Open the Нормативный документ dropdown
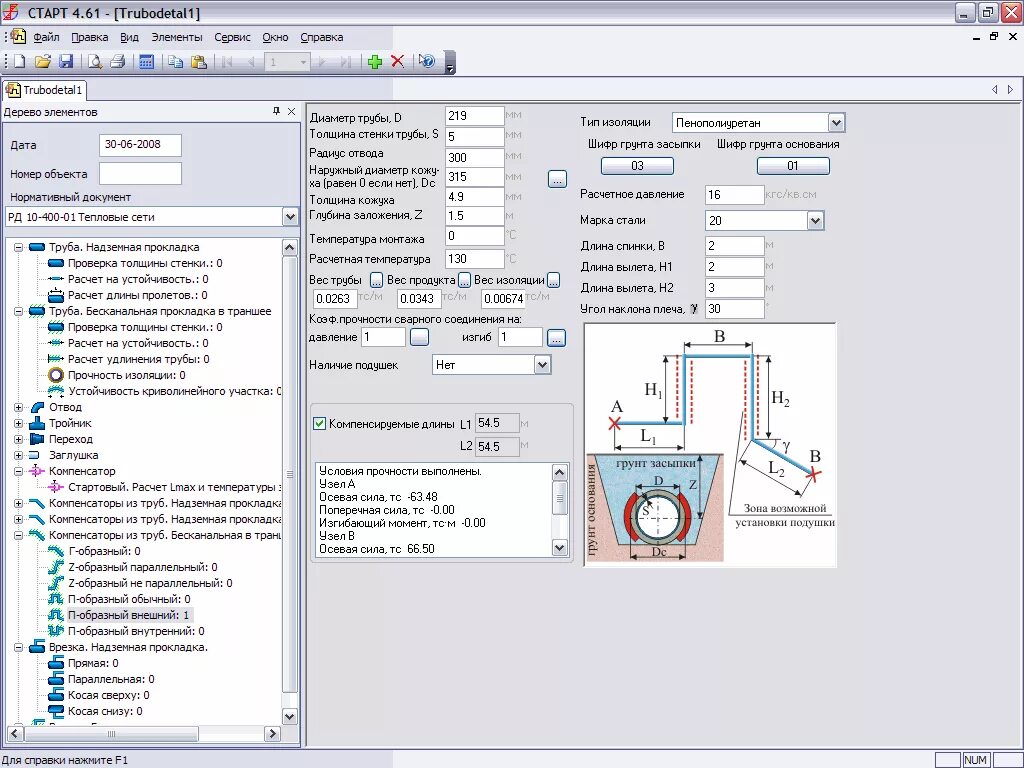Viewport: 1024px width, 768px height. [x=291, y=217]
